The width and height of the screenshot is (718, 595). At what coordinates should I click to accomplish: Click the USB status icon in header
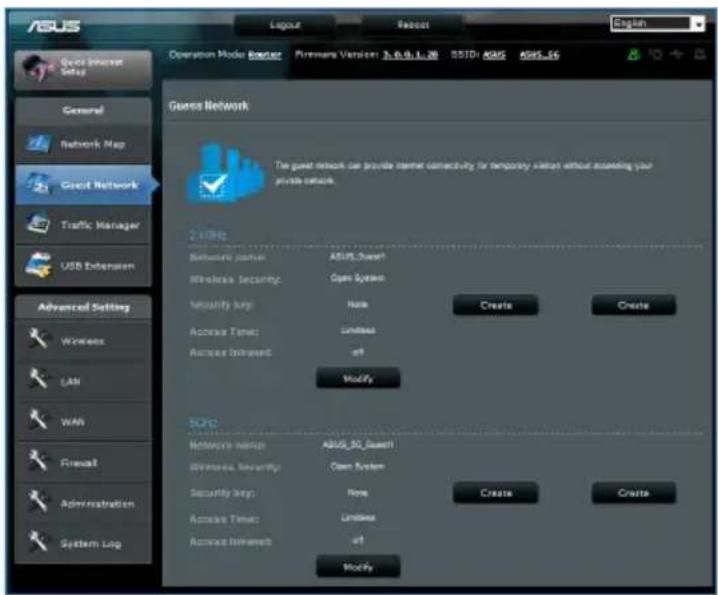coord(677,55)
